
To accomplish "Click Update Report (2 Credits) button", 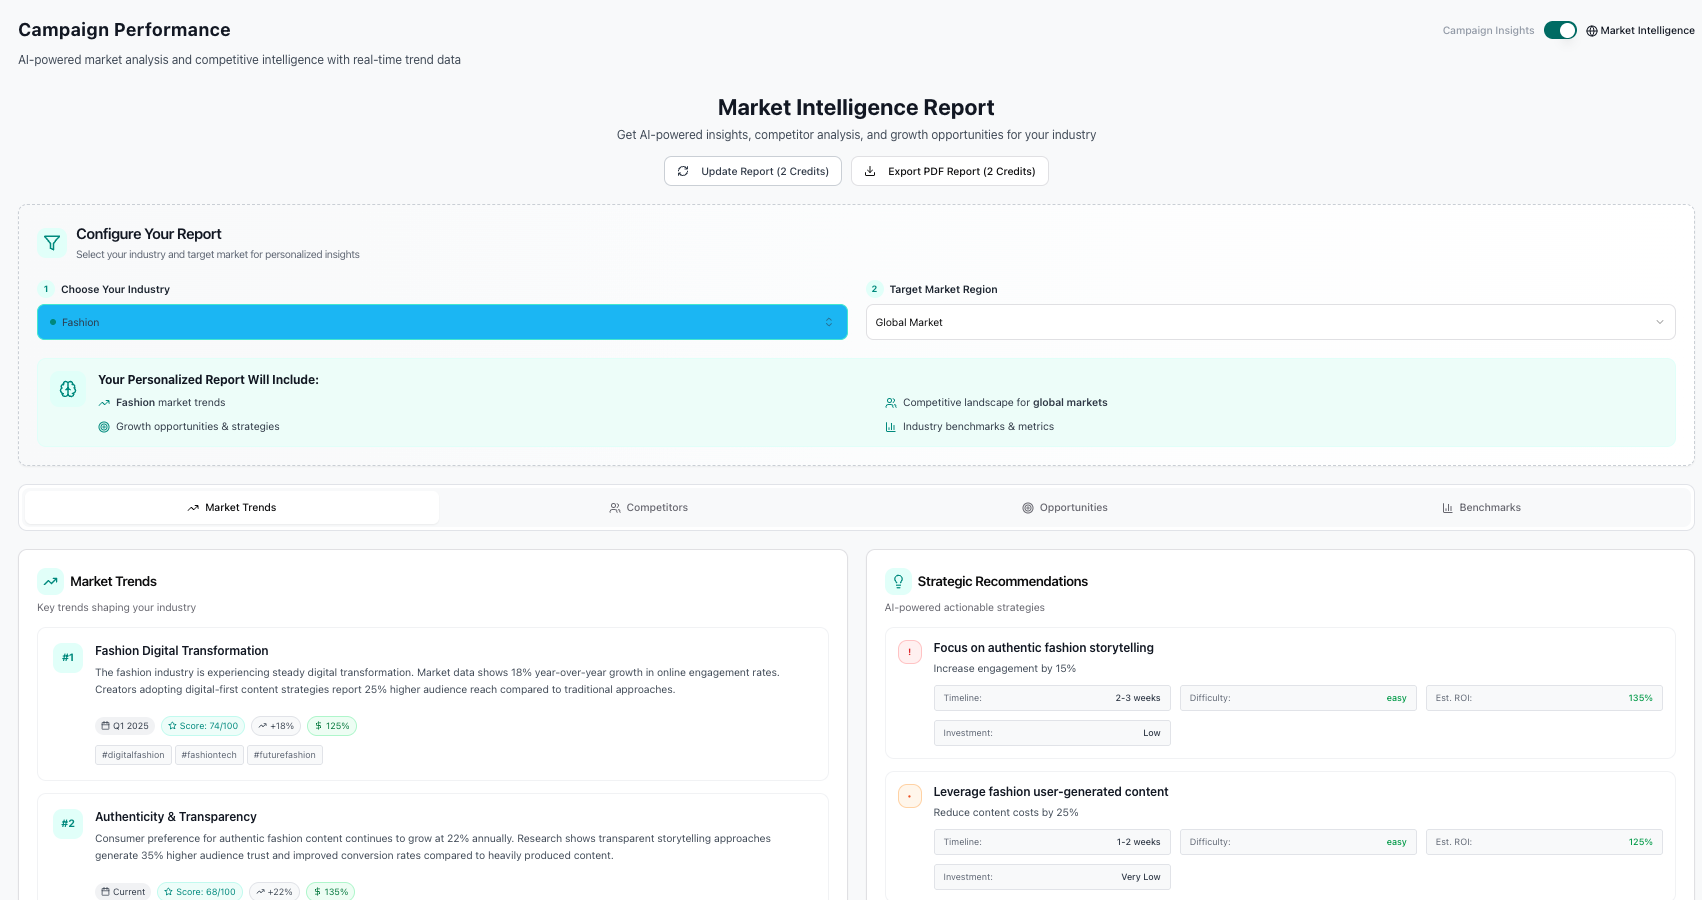I will 753,171.
